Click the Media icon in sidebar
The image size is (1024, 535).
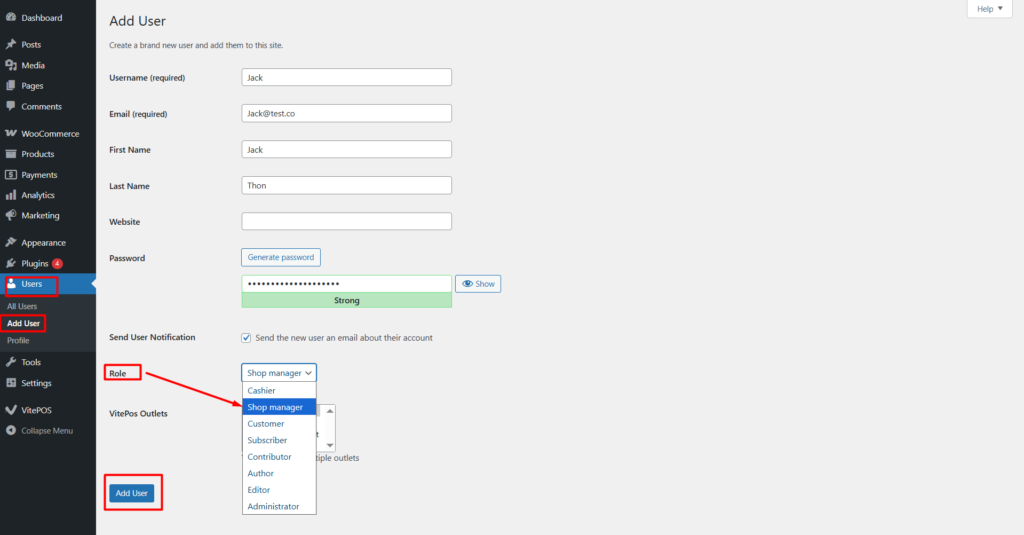(11, 65)
